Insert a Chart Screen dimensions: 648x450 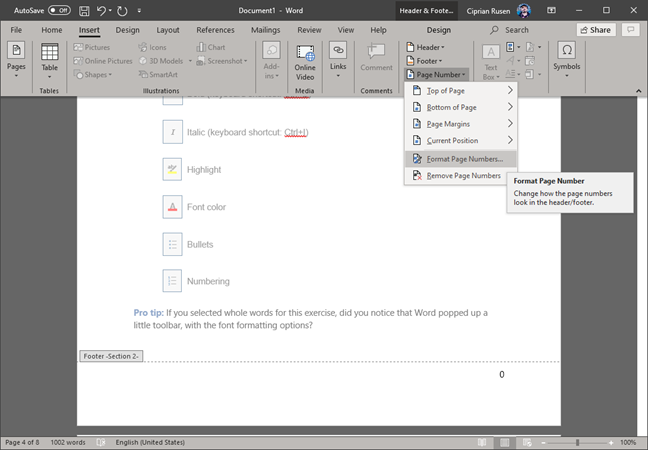pyautogui.click(x=211, y=47)
